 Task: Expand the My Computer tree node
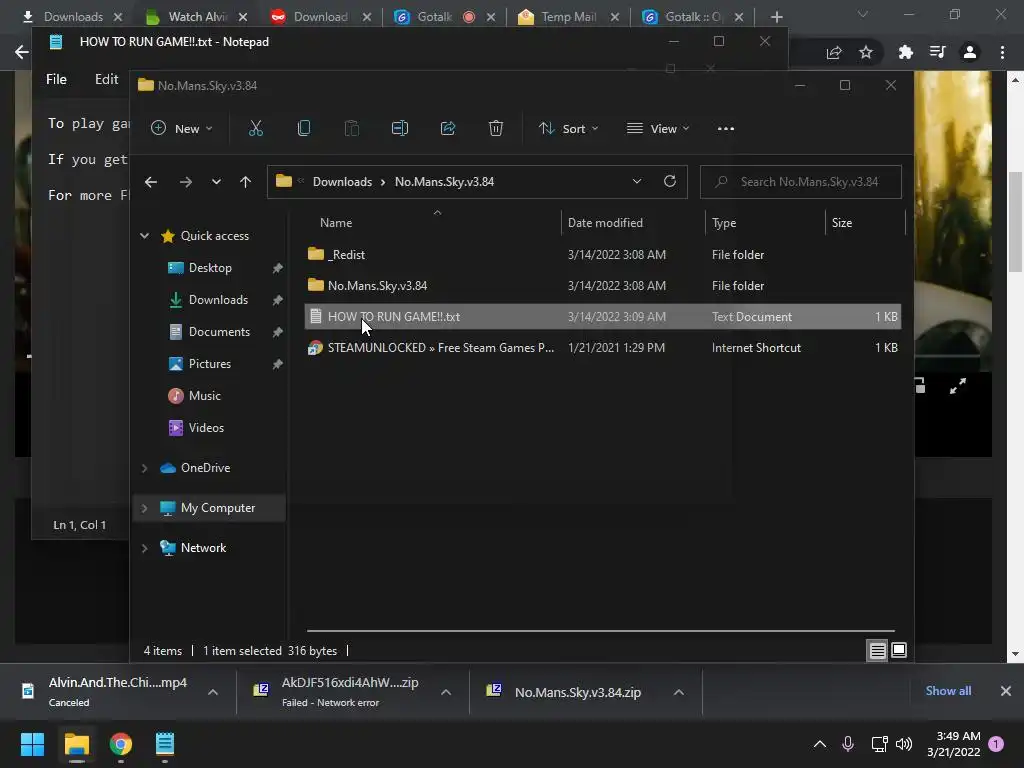[144, 508]
